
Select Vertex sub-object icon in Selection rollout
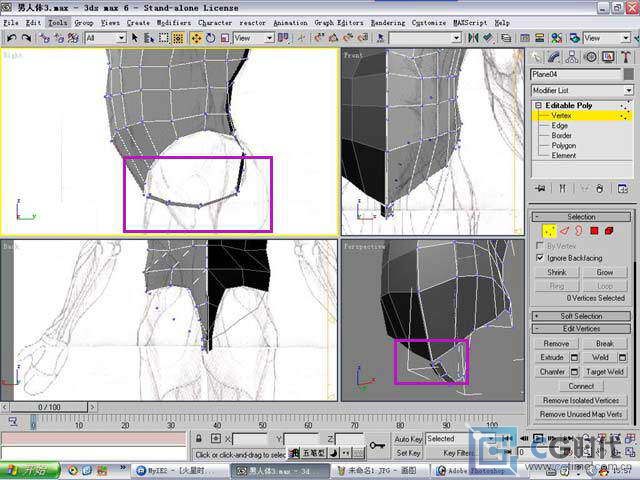tap(549, 231)
